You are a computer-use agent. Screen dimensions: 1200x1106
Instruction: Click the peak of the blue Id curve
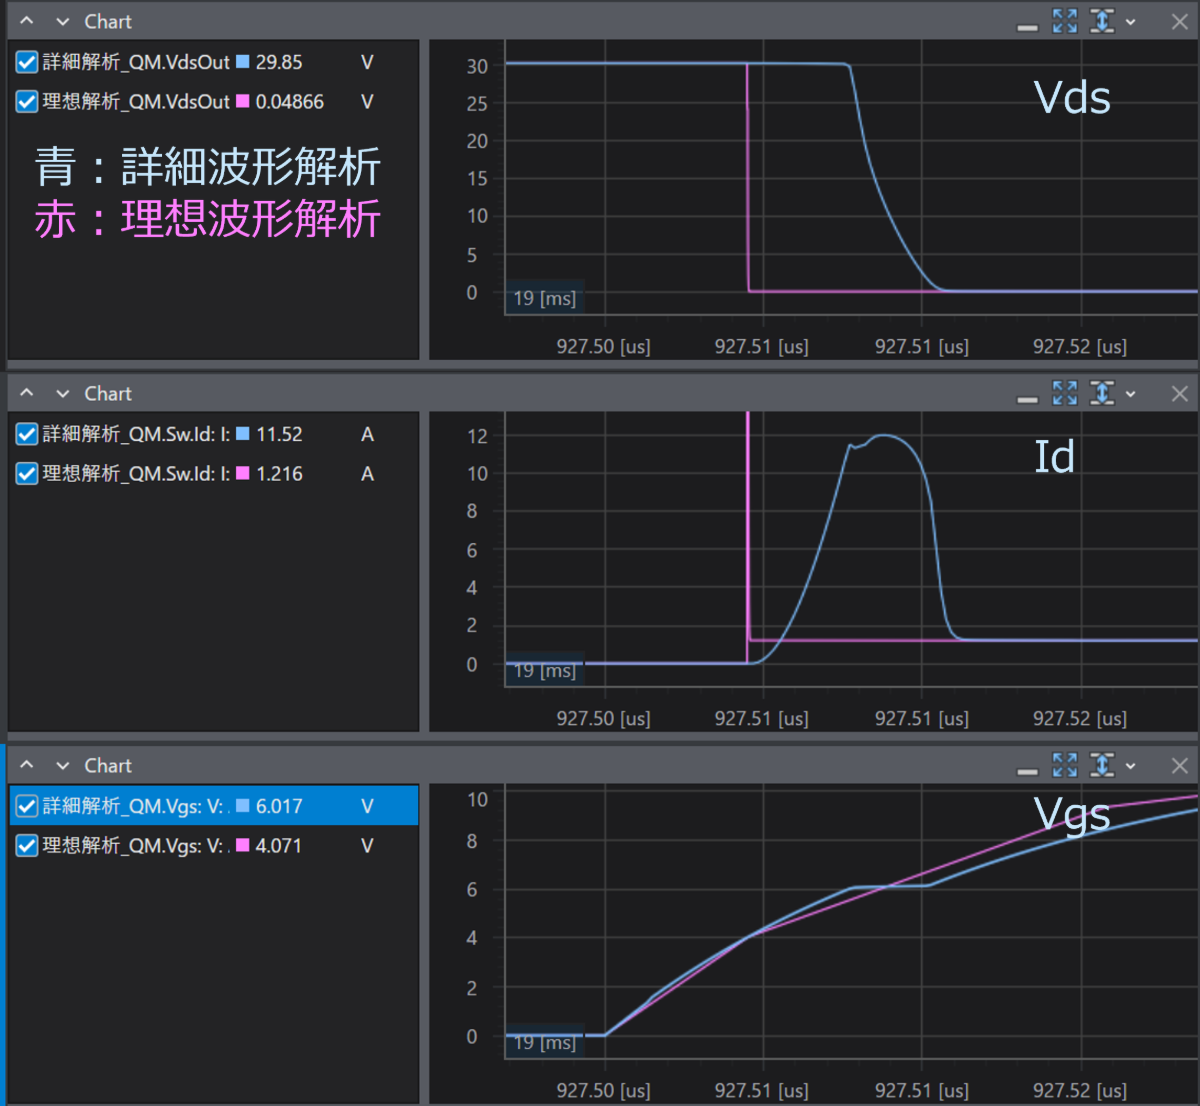pyautogui.click(x=884, y=436)
